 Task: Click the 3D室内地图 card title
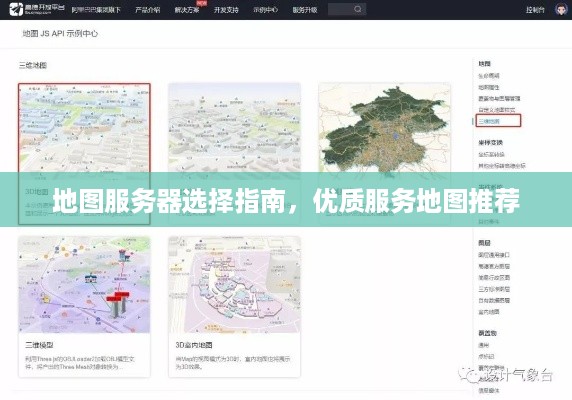[194, 345]
